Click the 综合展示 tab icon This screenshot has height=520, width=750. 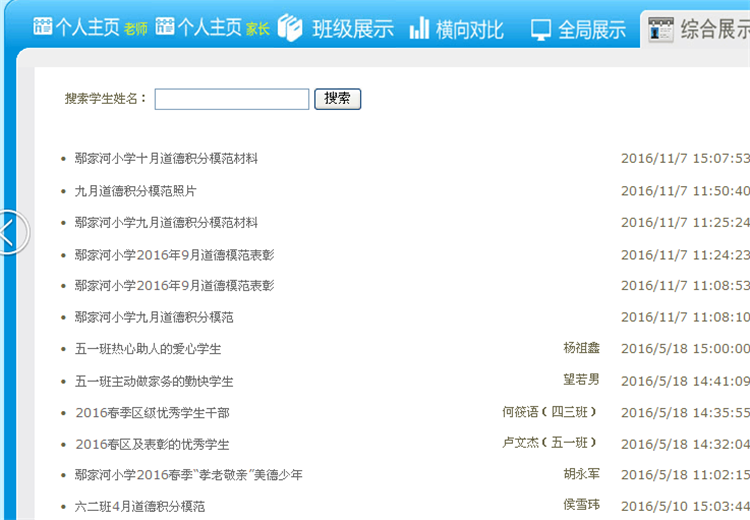[660, 29]
